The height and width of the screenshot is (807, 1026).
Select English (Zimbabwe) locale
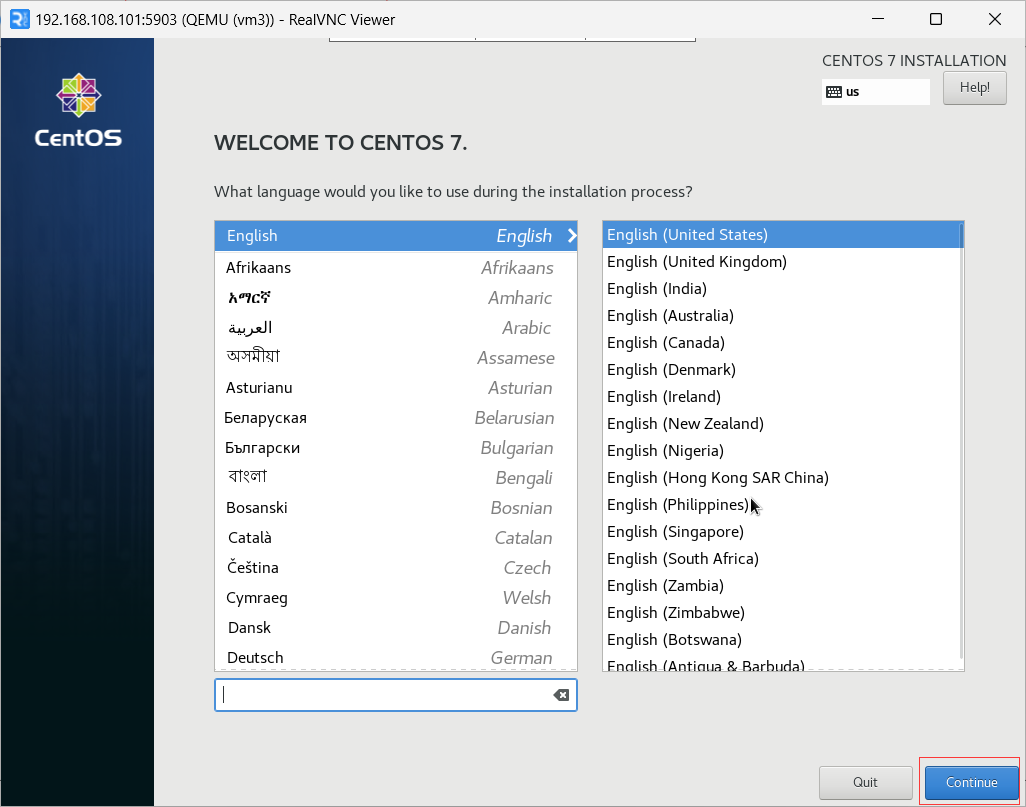pyautogui.click(x=781, y=613)
